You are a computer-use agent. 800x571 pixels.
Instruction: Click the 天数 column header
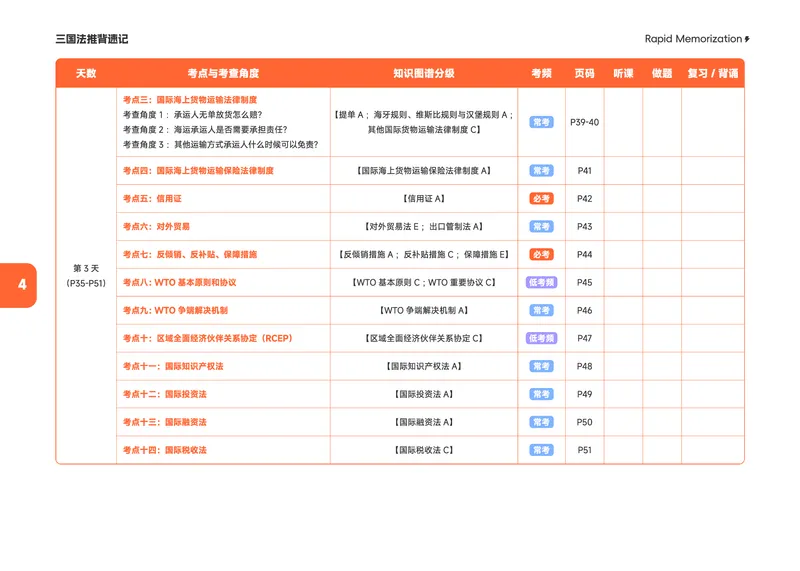tap(86, 73)
